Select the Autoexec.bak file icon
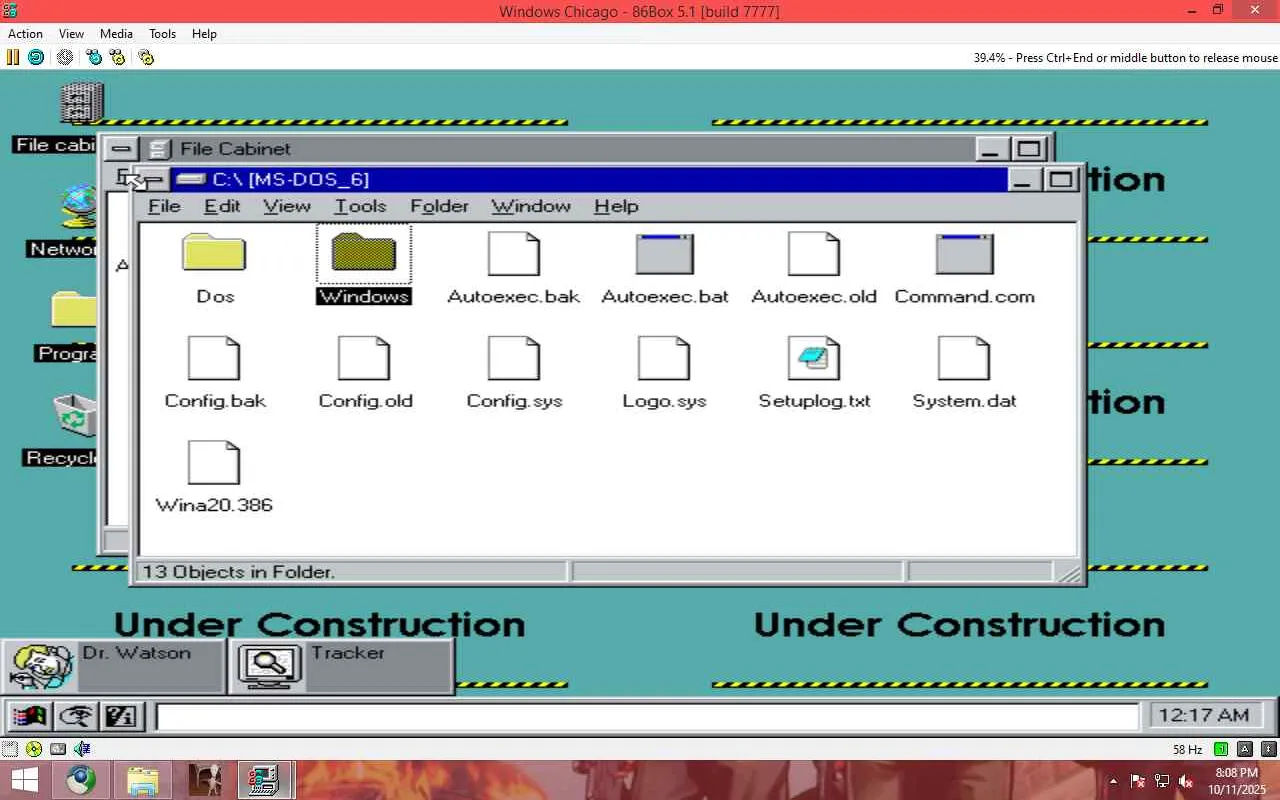The height and width of the screenshot is (800, 1280). click(514, 254)
